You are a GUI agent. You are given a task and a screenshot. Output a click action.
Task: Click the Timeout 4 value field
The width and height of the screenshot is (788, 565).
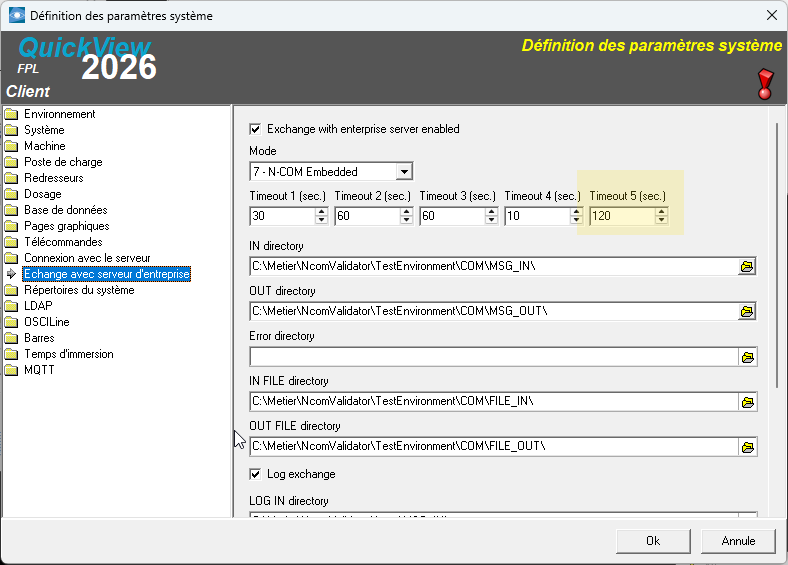[x=537, y=216]
